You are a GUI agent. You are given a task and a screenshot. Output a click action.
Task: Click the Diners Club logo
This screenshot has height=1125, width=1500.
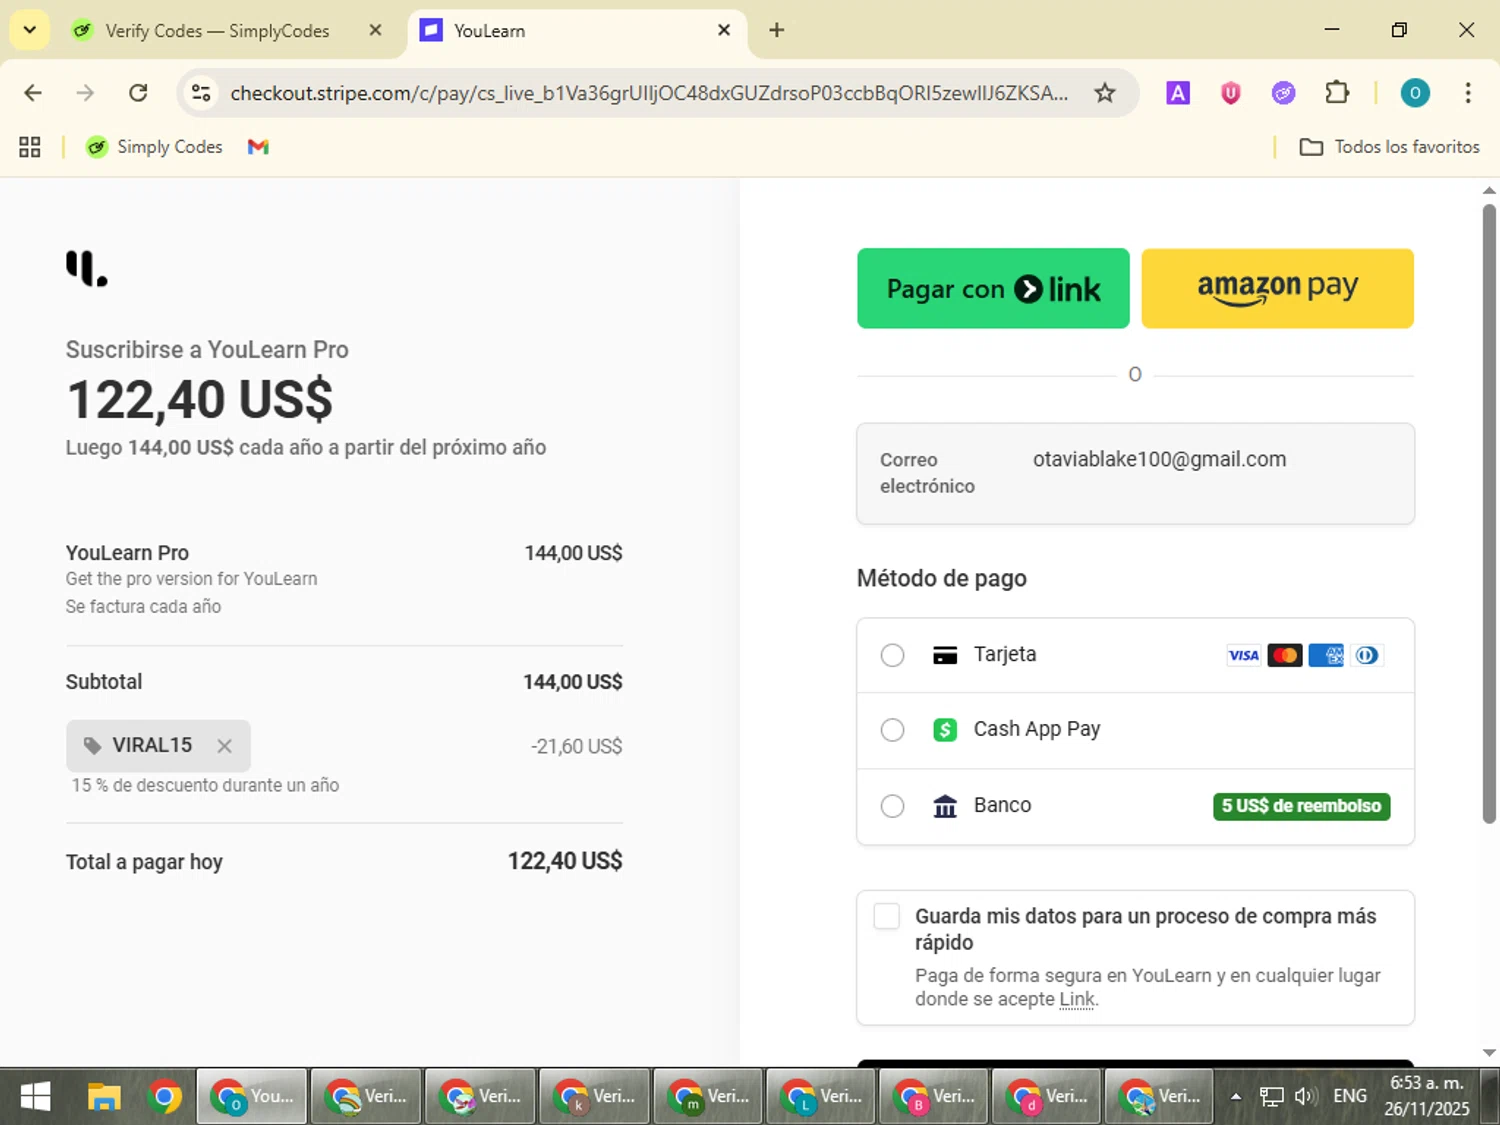1367,656
